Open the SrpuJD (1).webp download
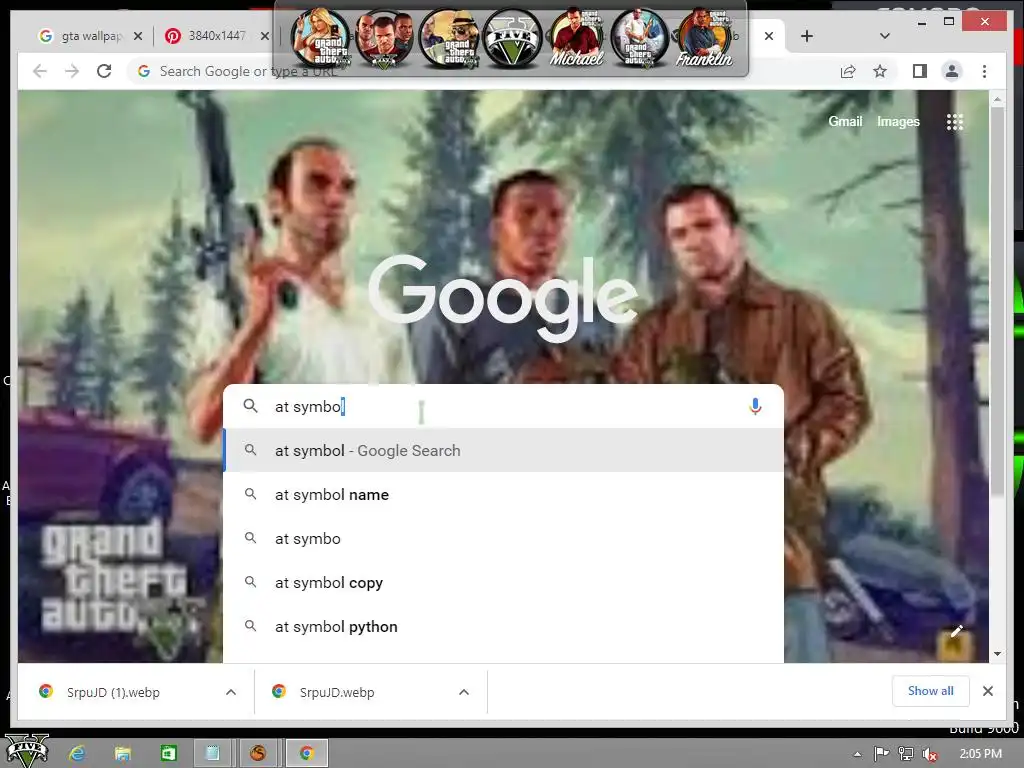The width and height of the screenshot is (1024, 768). click(x=113, y=692)
